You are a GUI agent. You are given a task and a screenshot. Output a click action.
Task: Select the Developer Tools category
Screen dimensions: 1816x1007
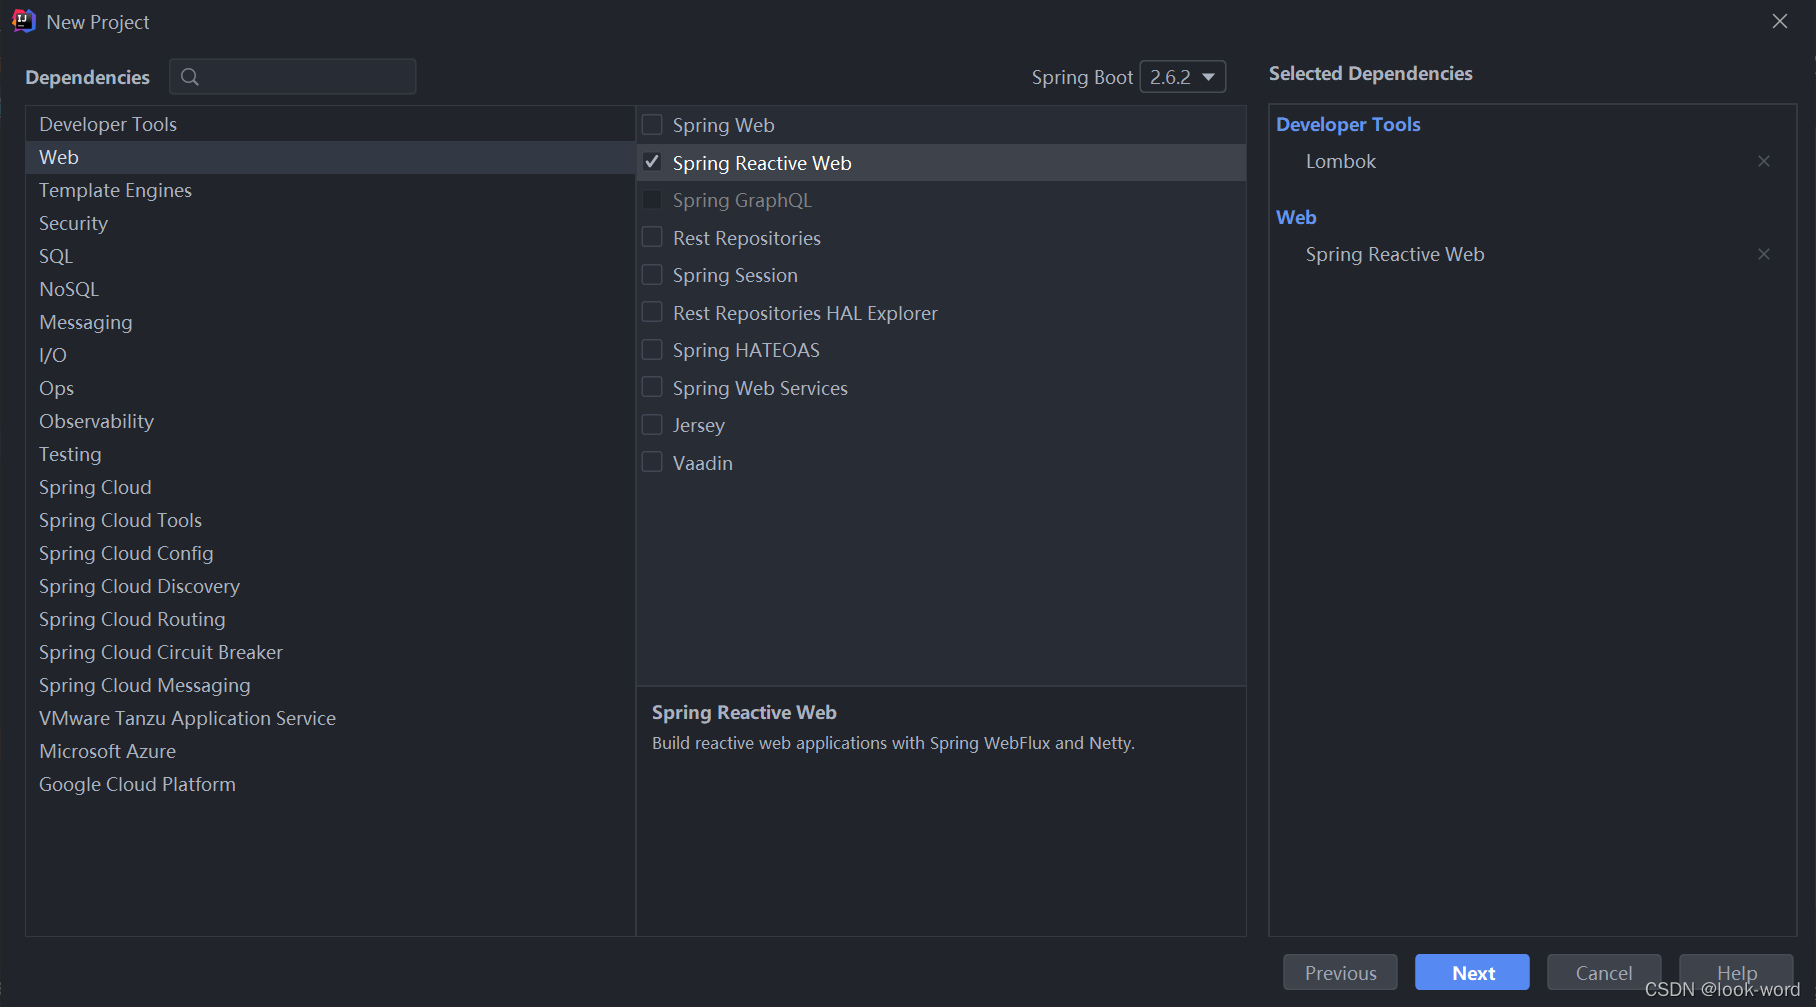click(330, 124)
